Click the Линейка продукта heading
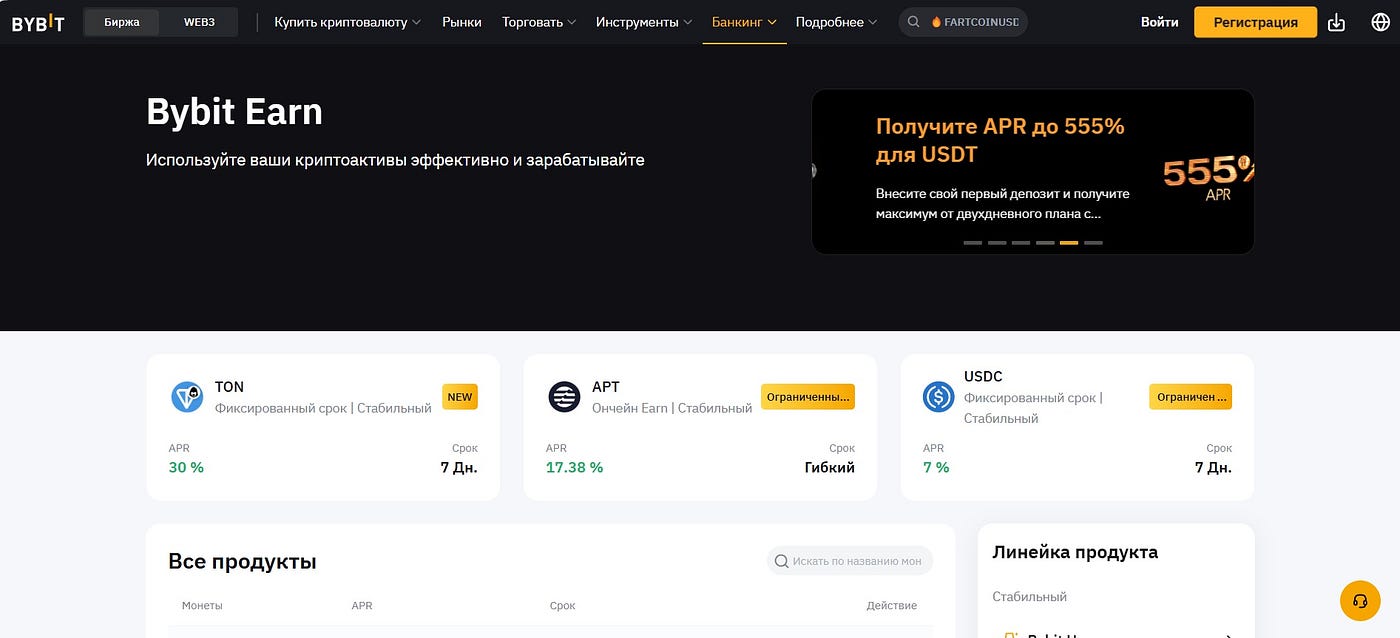The height and width of the screenshot is (638, 1400). [1075, 552]
